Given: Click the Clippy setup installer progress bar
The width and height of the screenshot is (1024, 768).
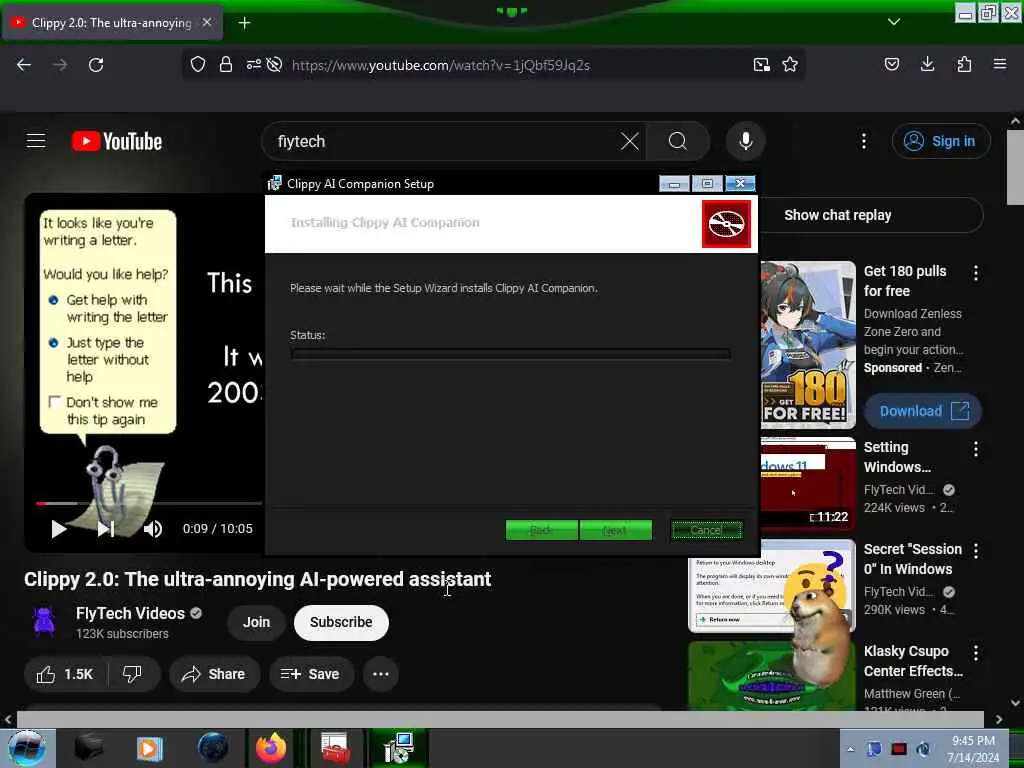Looking at the screenshot, I should click(x=511, y=353).
